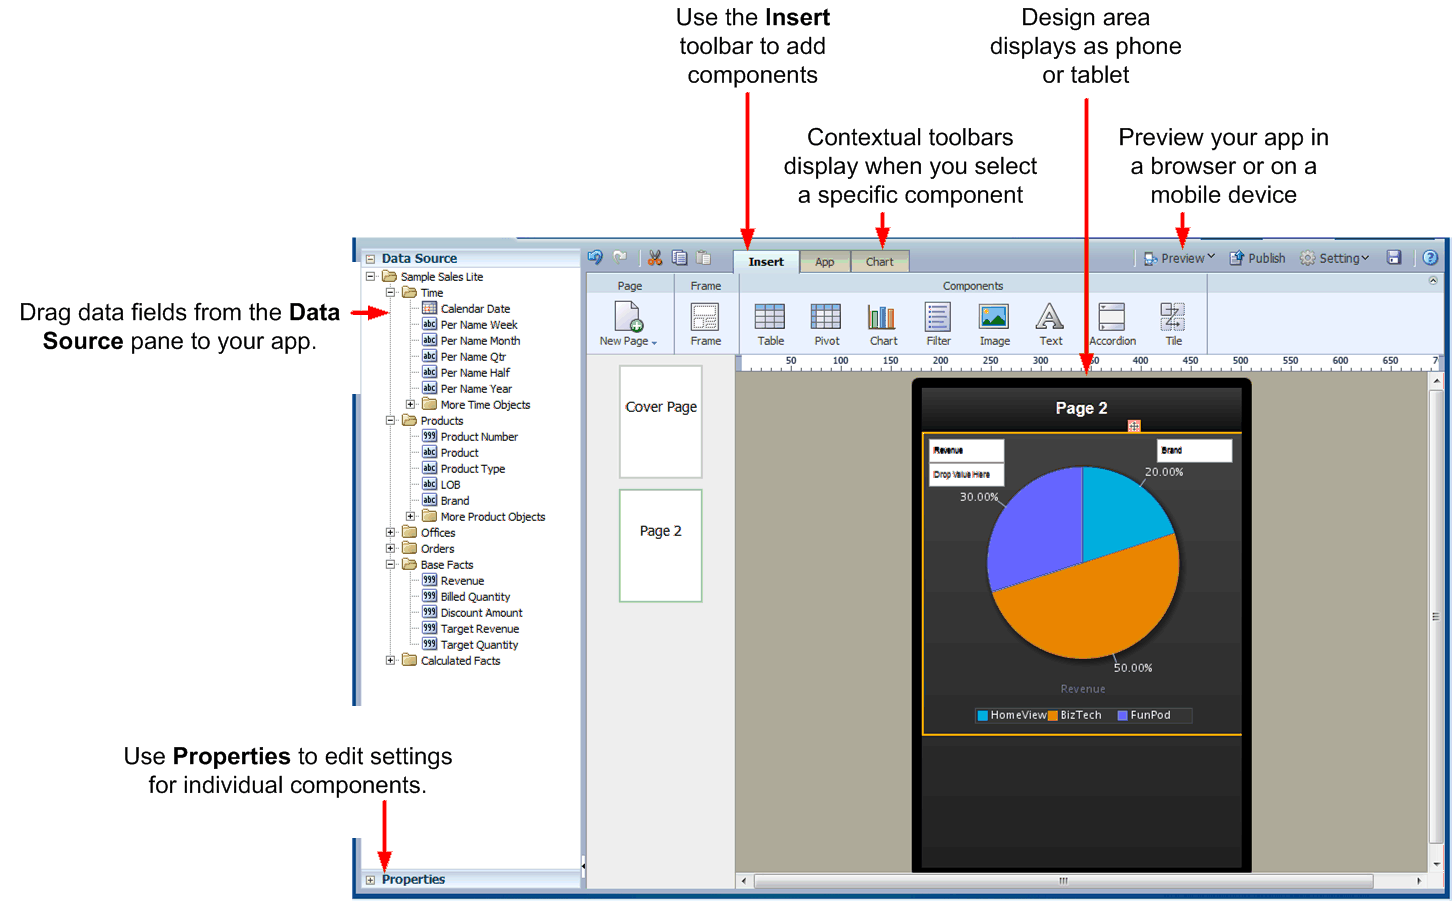Insert a Text component

(x=1050, y=324)
